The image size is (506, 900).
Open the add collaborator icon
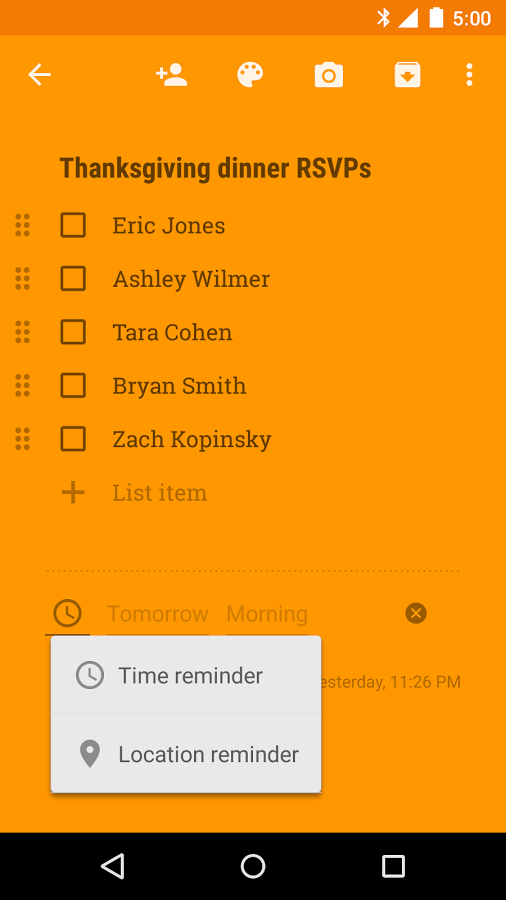172,75
